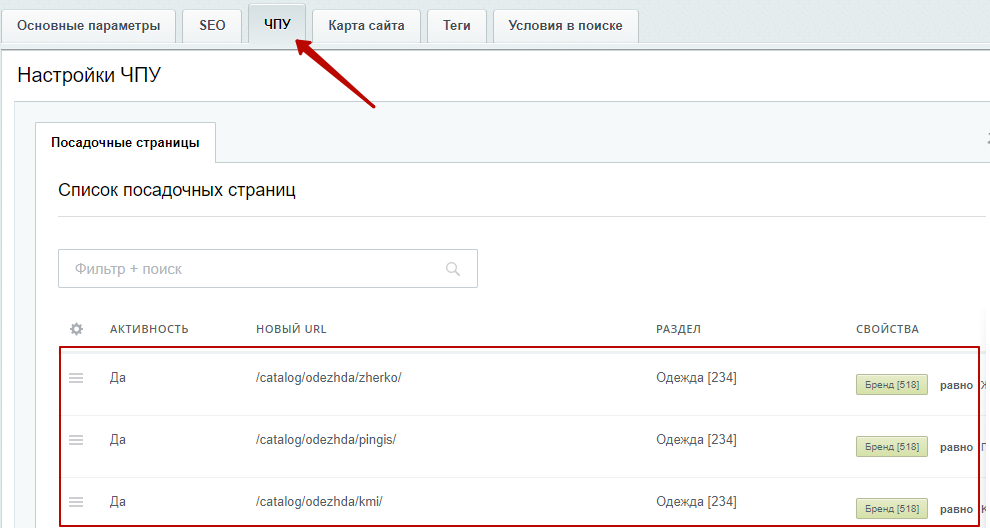Sort by the Новый URL column header
This screenshot has width=990, height=528.
point(291,329)
